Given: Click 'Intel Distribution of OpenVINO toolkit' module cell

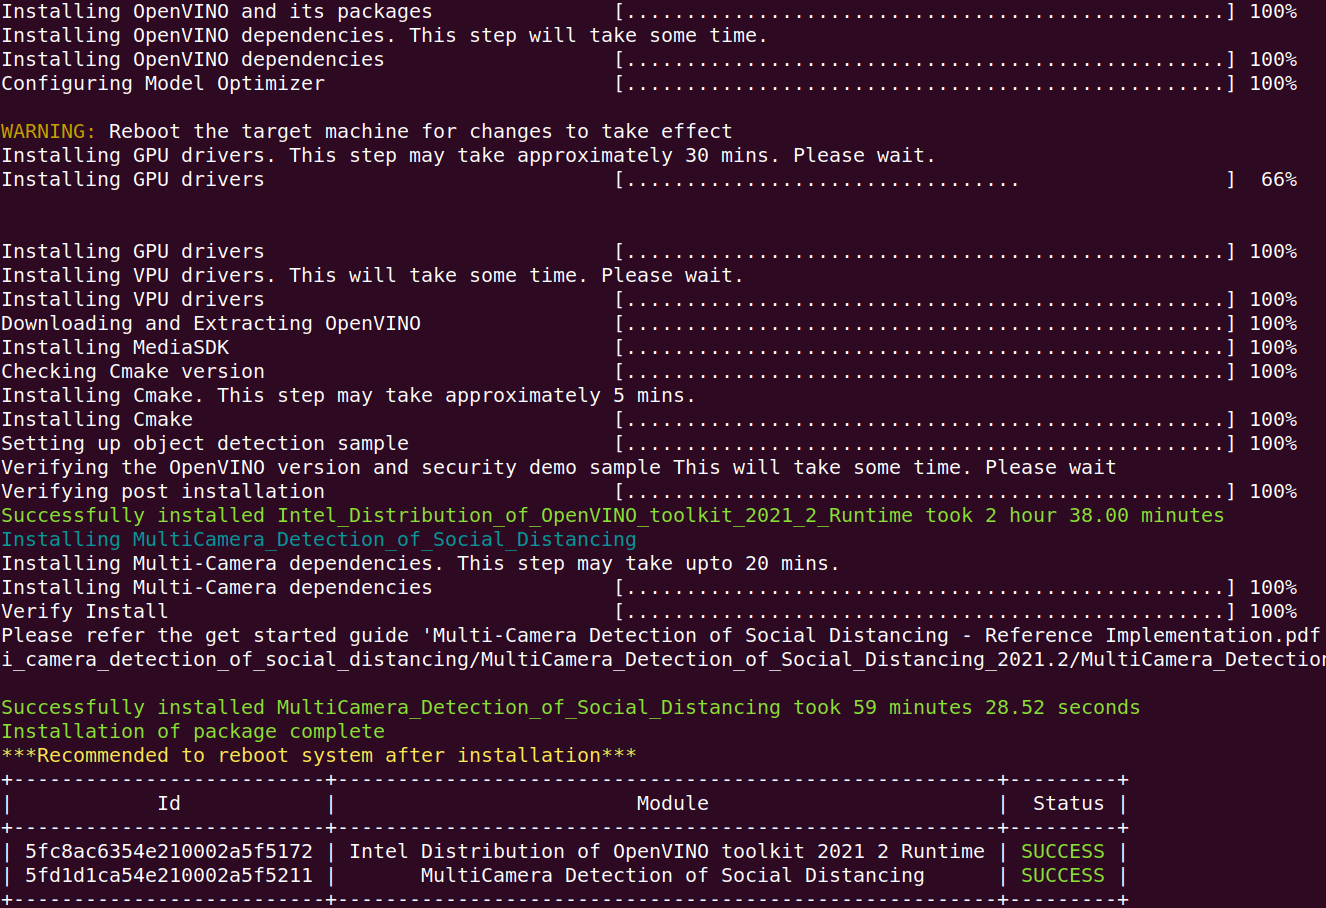Looking at the screenshot, I should tap(667, 852).
